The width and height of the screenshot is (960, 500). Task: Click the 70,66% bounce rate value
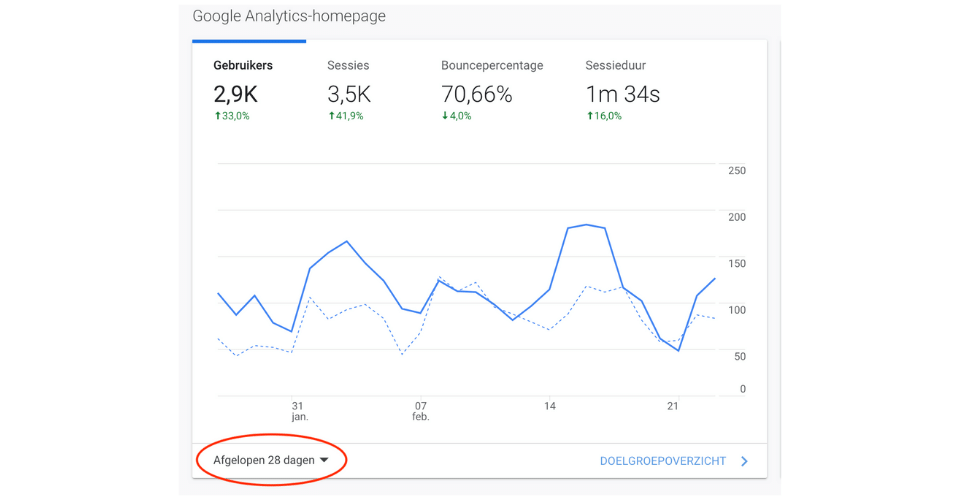coord(476,94)
